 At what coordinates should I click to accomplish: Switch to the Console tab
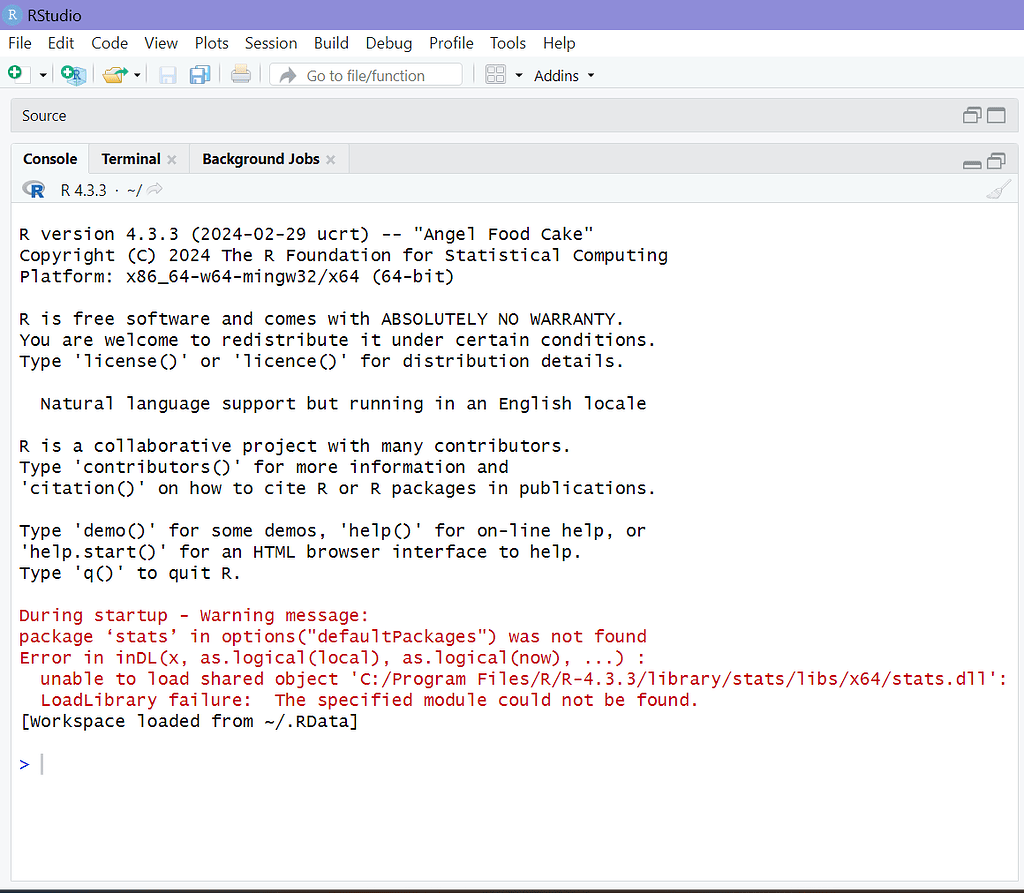pos(50,159)
